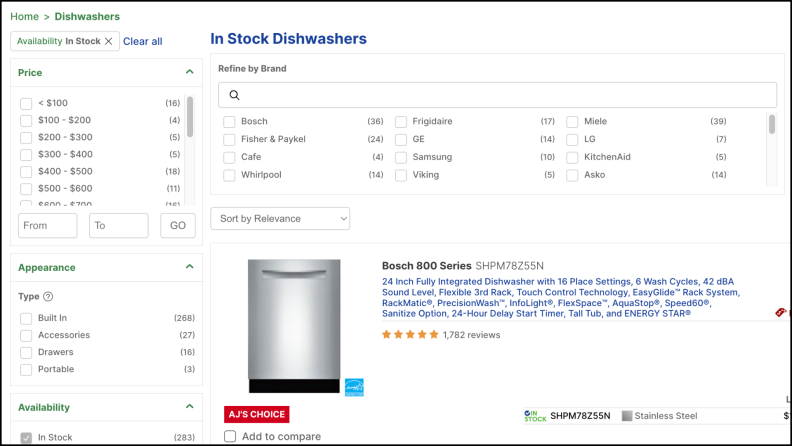Viewport: 792px width, 446px height.
Task: Select the Samsung brand checkbox
Action: tap(401, 158)
